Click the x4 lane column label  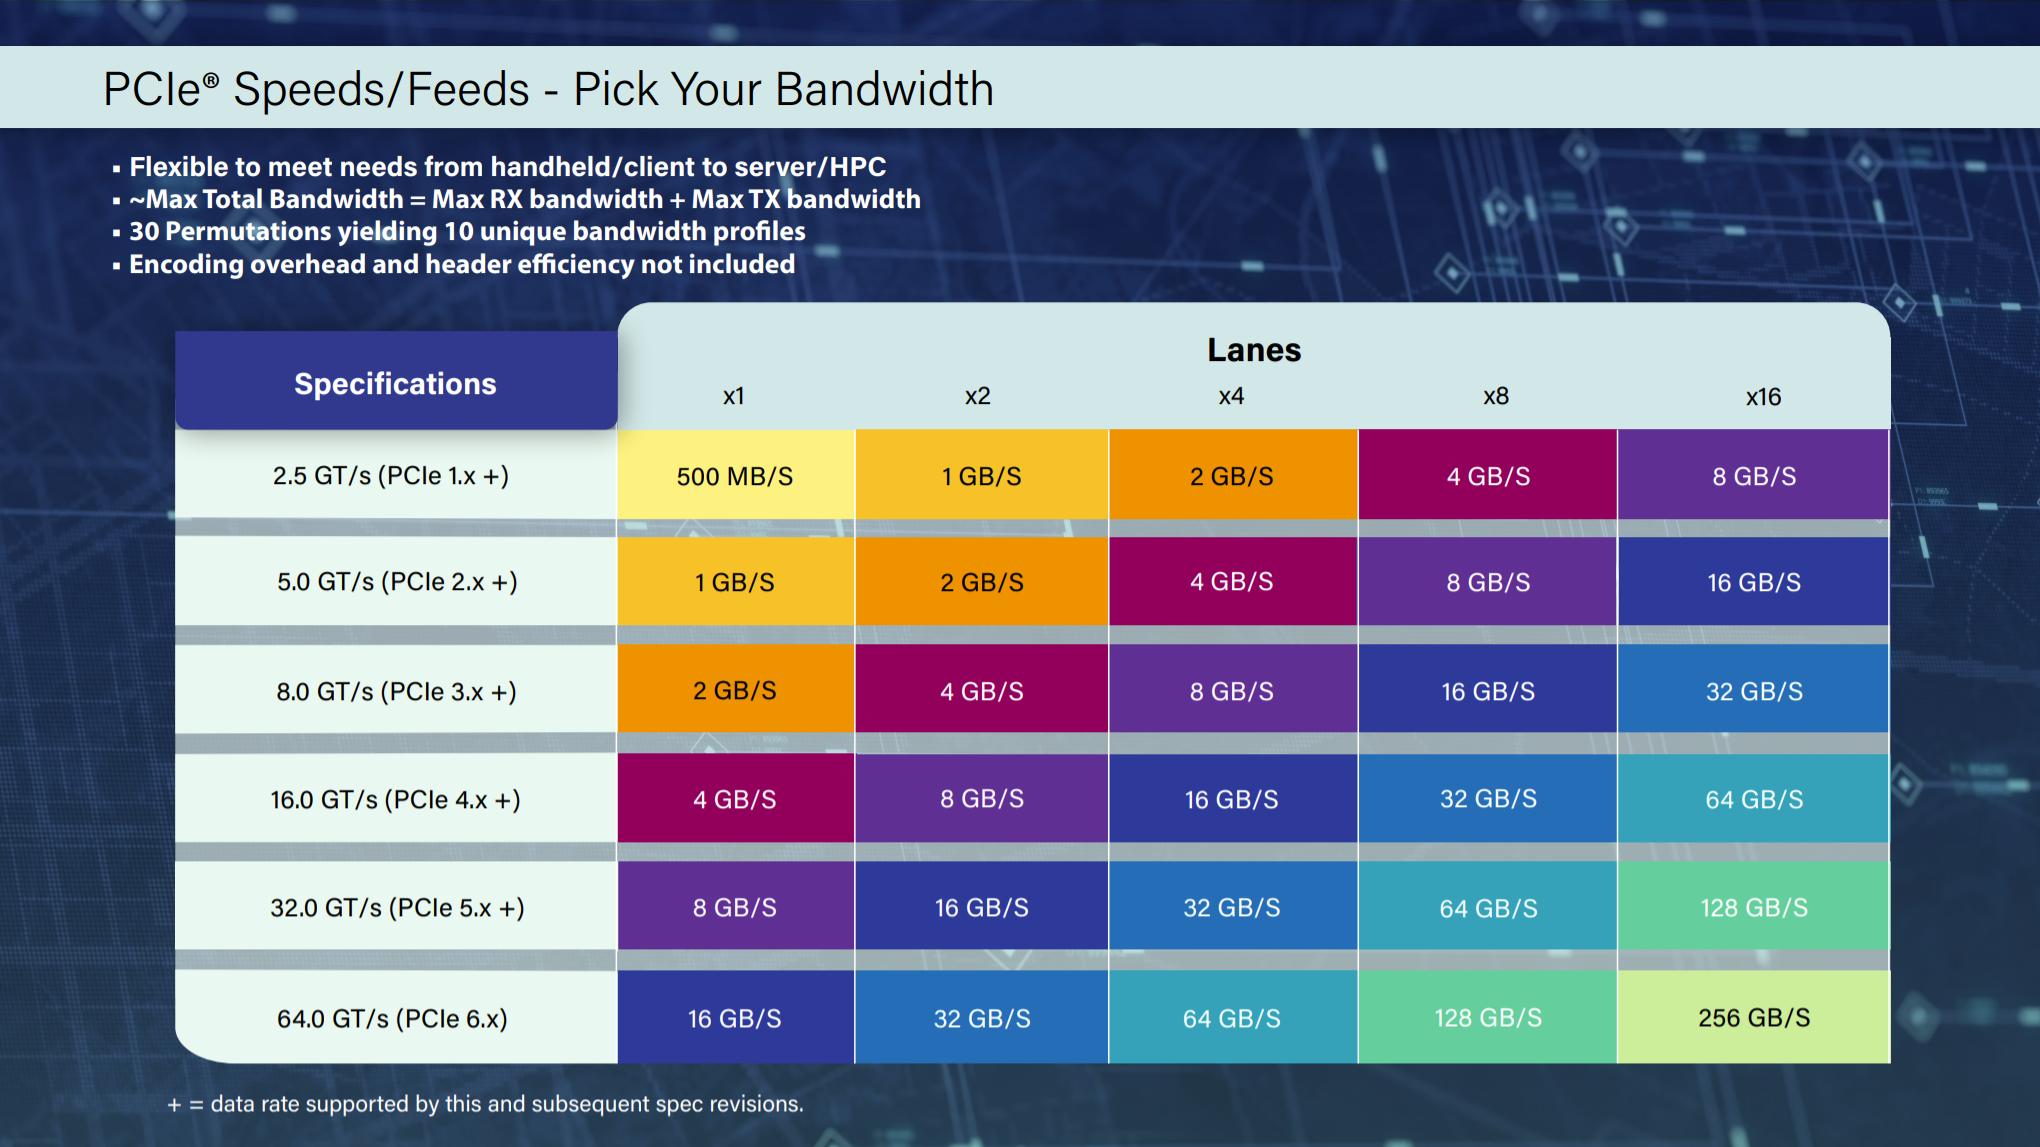tap(1231, 396)
